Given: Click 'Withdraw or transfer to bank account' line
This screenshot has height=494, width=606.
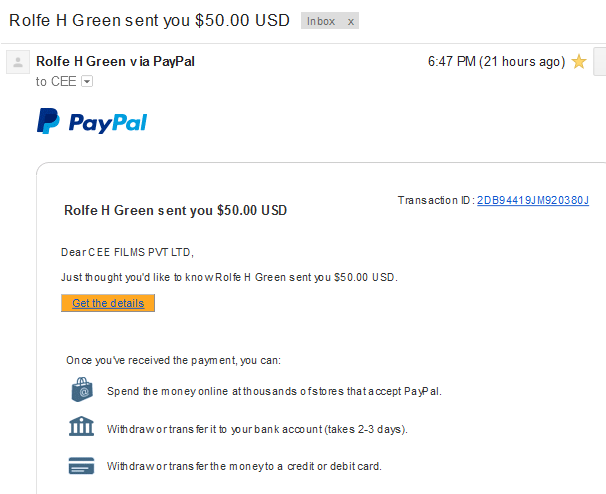Looking at the screenshot, I should pos(257,429).
